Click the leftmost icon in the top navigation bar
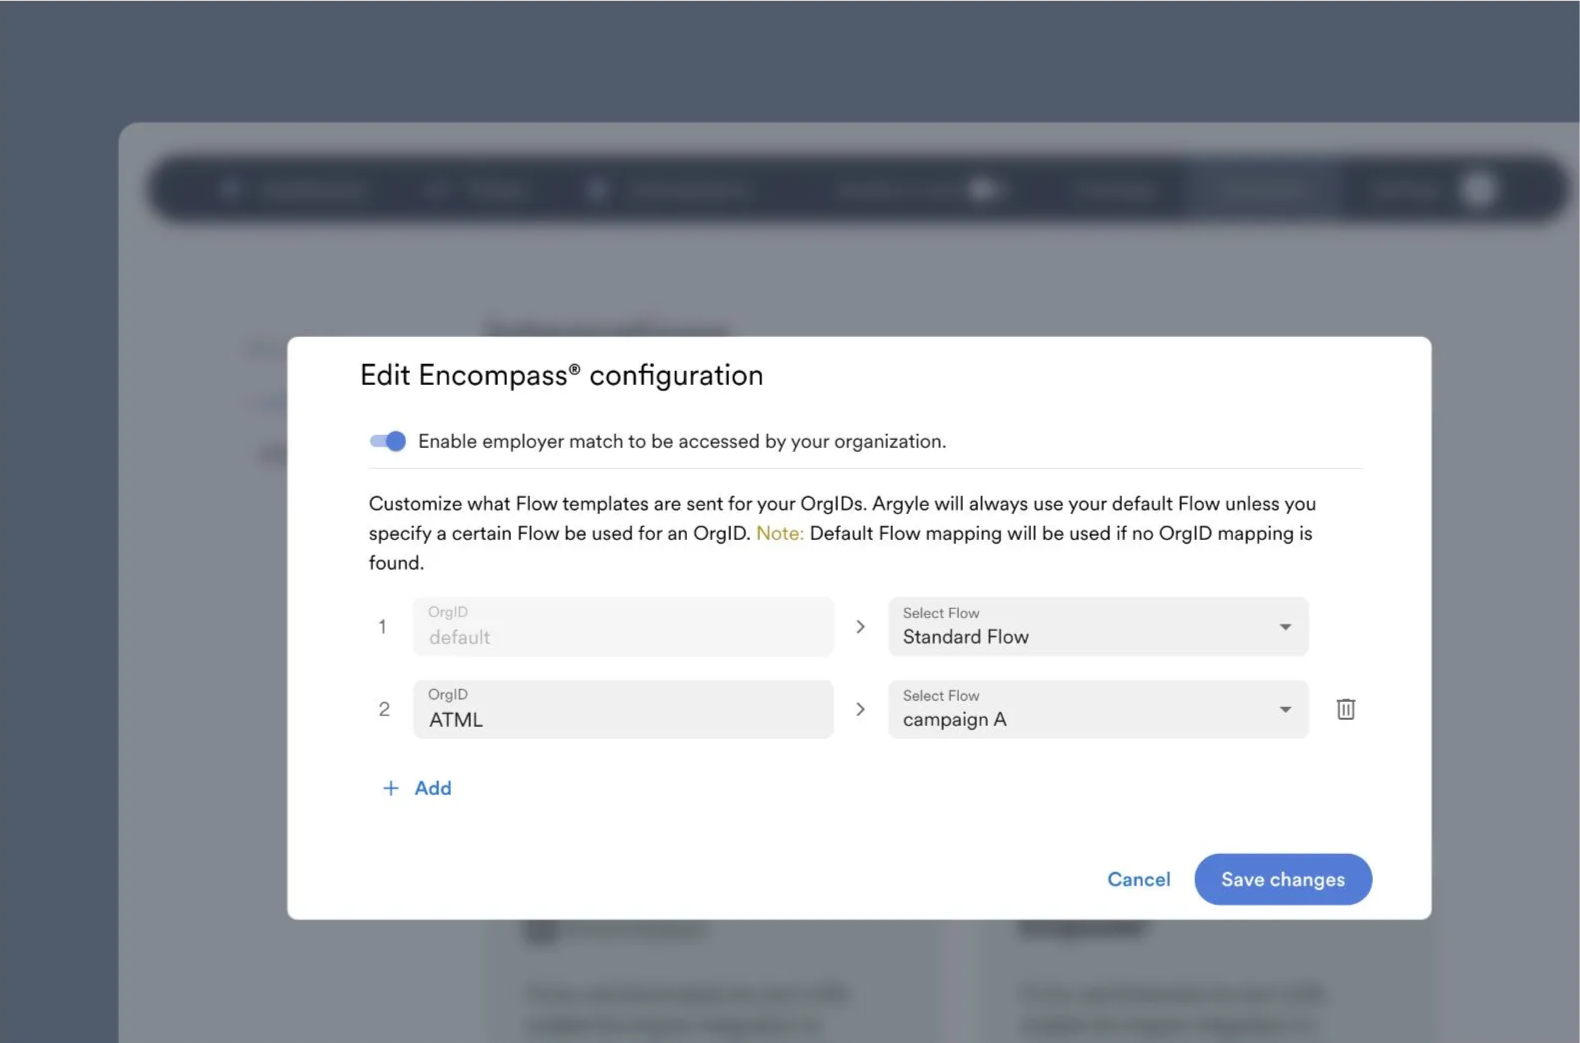The image size is (1580, 1043). (231, 189)
